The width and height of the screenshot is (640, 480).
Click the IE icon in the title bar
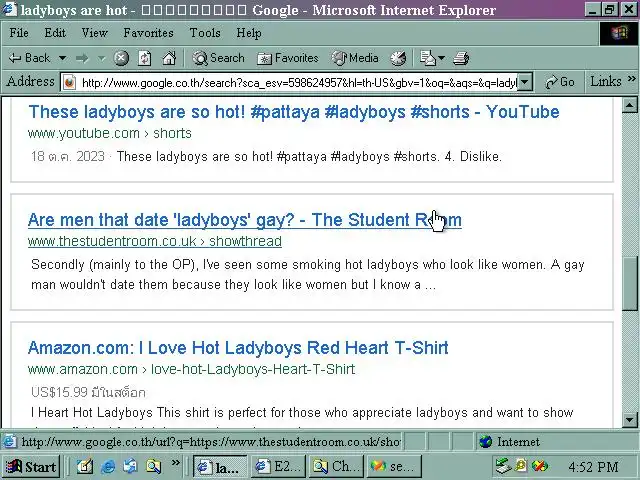click(x=9, y=9)
